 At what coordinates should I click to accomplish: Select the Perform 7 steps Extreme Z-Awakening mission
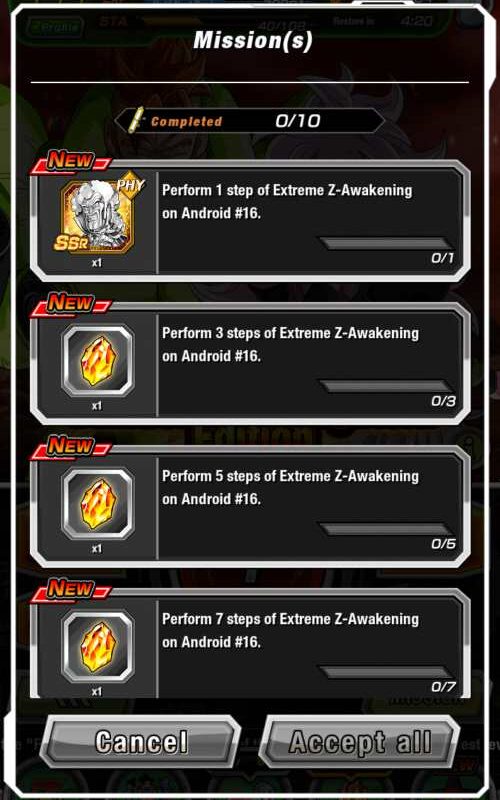click(250, 644)
